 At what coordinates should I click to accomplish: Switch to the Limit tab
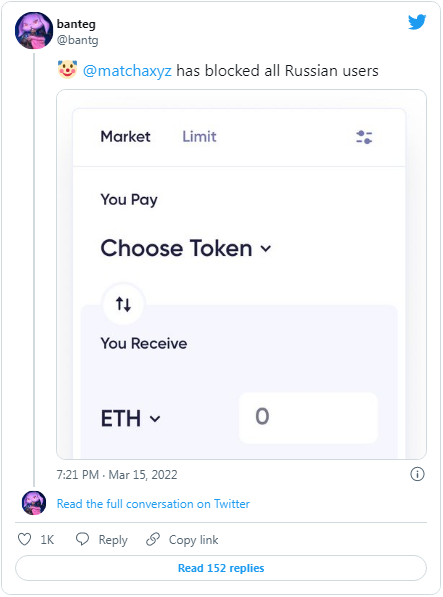tap(199, 137)
